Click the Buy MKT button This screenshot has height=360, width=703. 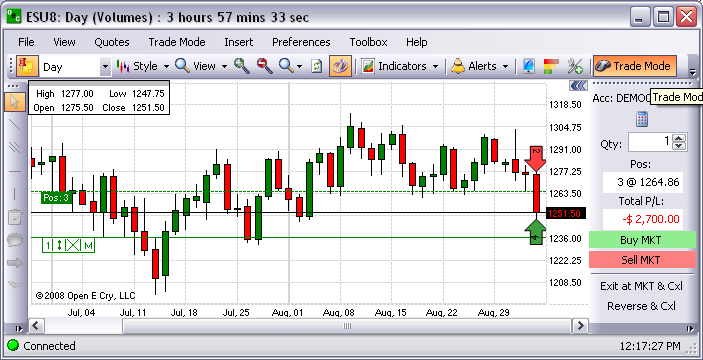point(641,240)
